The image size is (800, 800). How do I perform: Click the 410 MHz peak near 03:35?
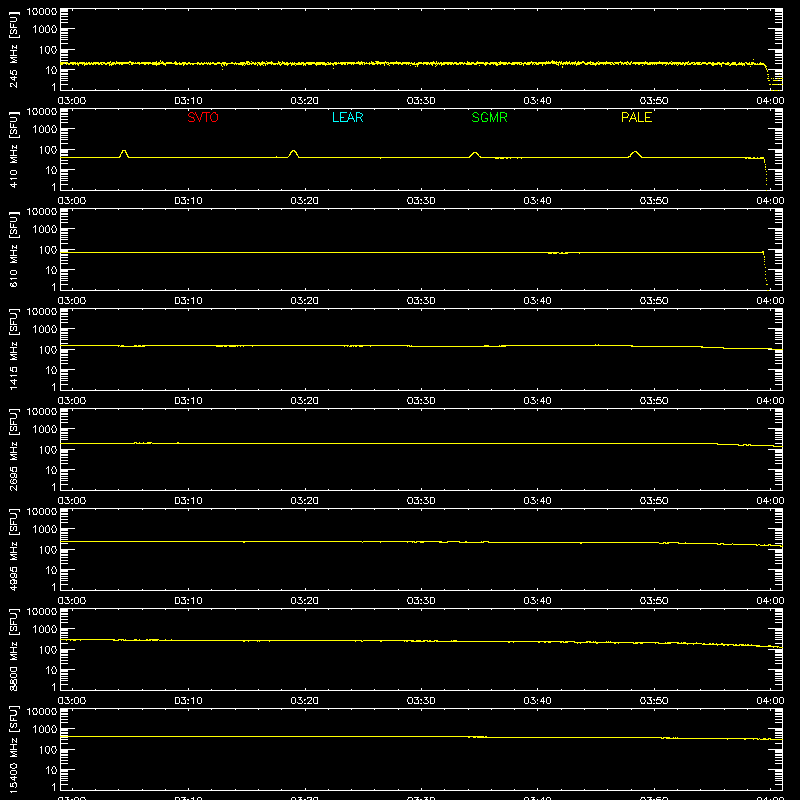[474, 155]
